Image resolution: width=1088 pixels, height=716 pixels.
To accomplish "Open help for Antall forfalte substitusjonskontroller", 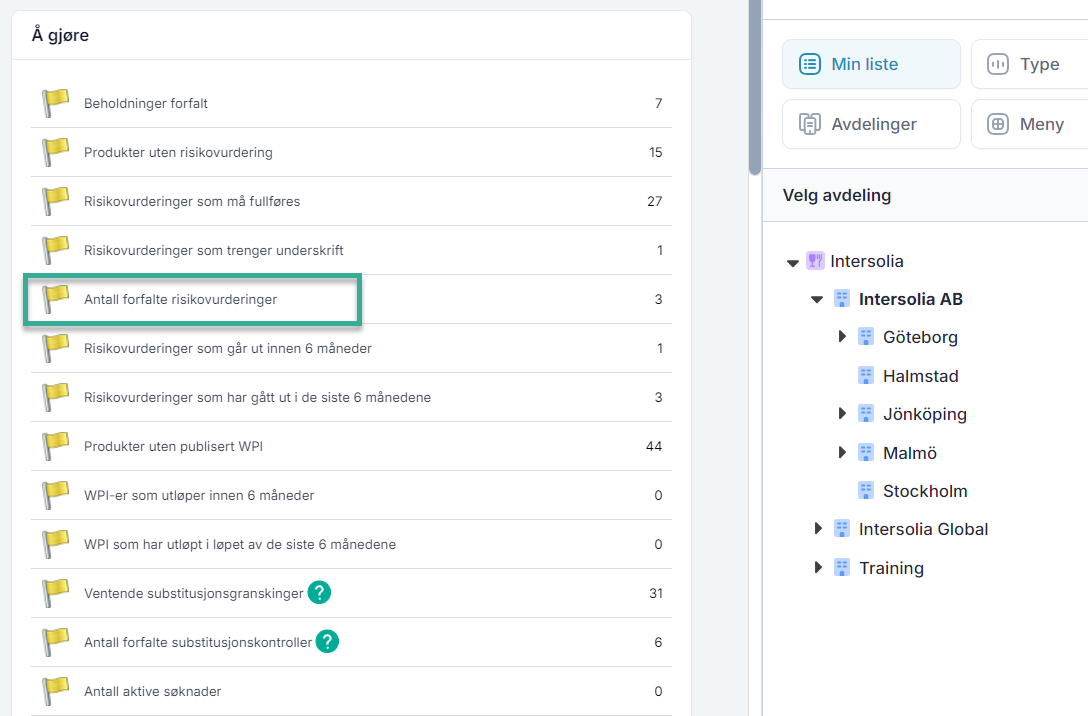I will click(x=328, y=641).
